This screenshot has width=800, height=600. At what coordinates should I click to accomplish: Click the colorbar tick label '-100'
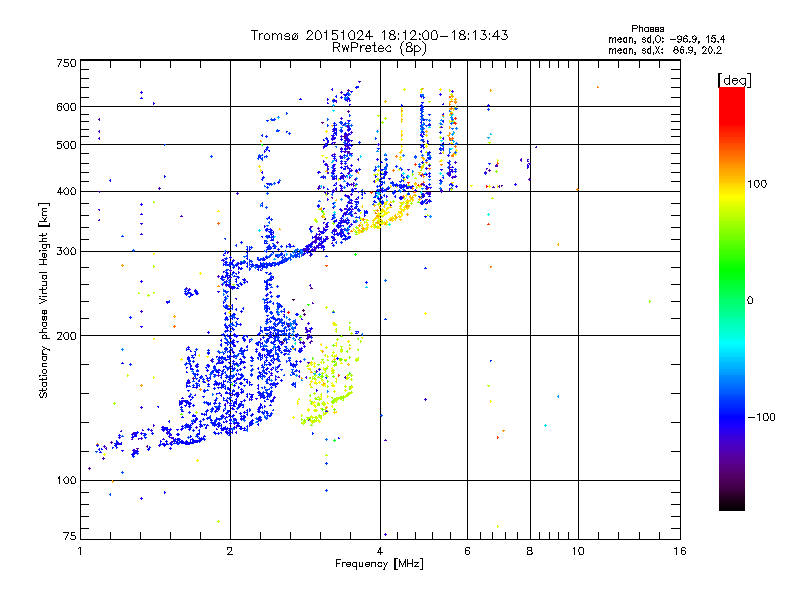click(x=761, y=417)
